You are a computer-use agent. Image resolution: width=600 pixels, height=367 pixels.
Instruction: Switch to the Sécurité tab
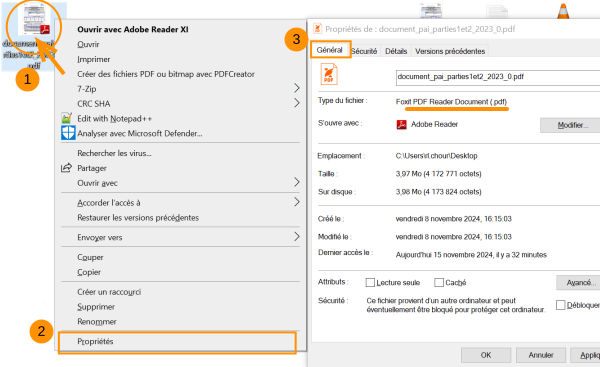click(x=364, y=51)
